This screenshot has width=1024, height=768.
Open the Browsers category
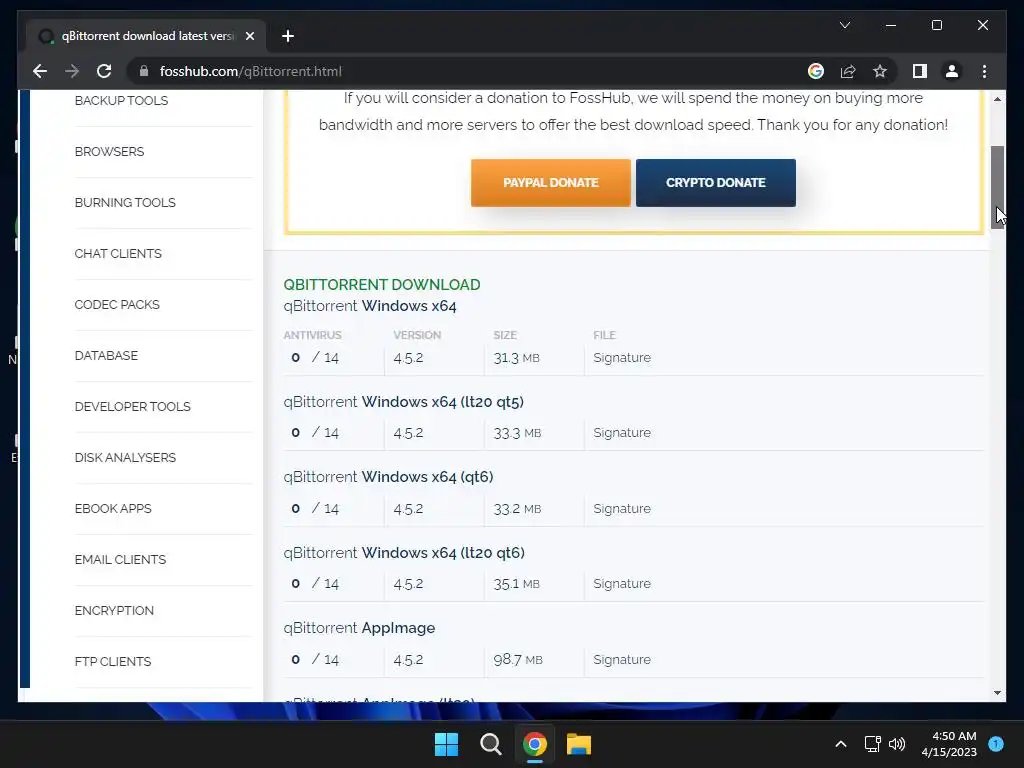109,152
